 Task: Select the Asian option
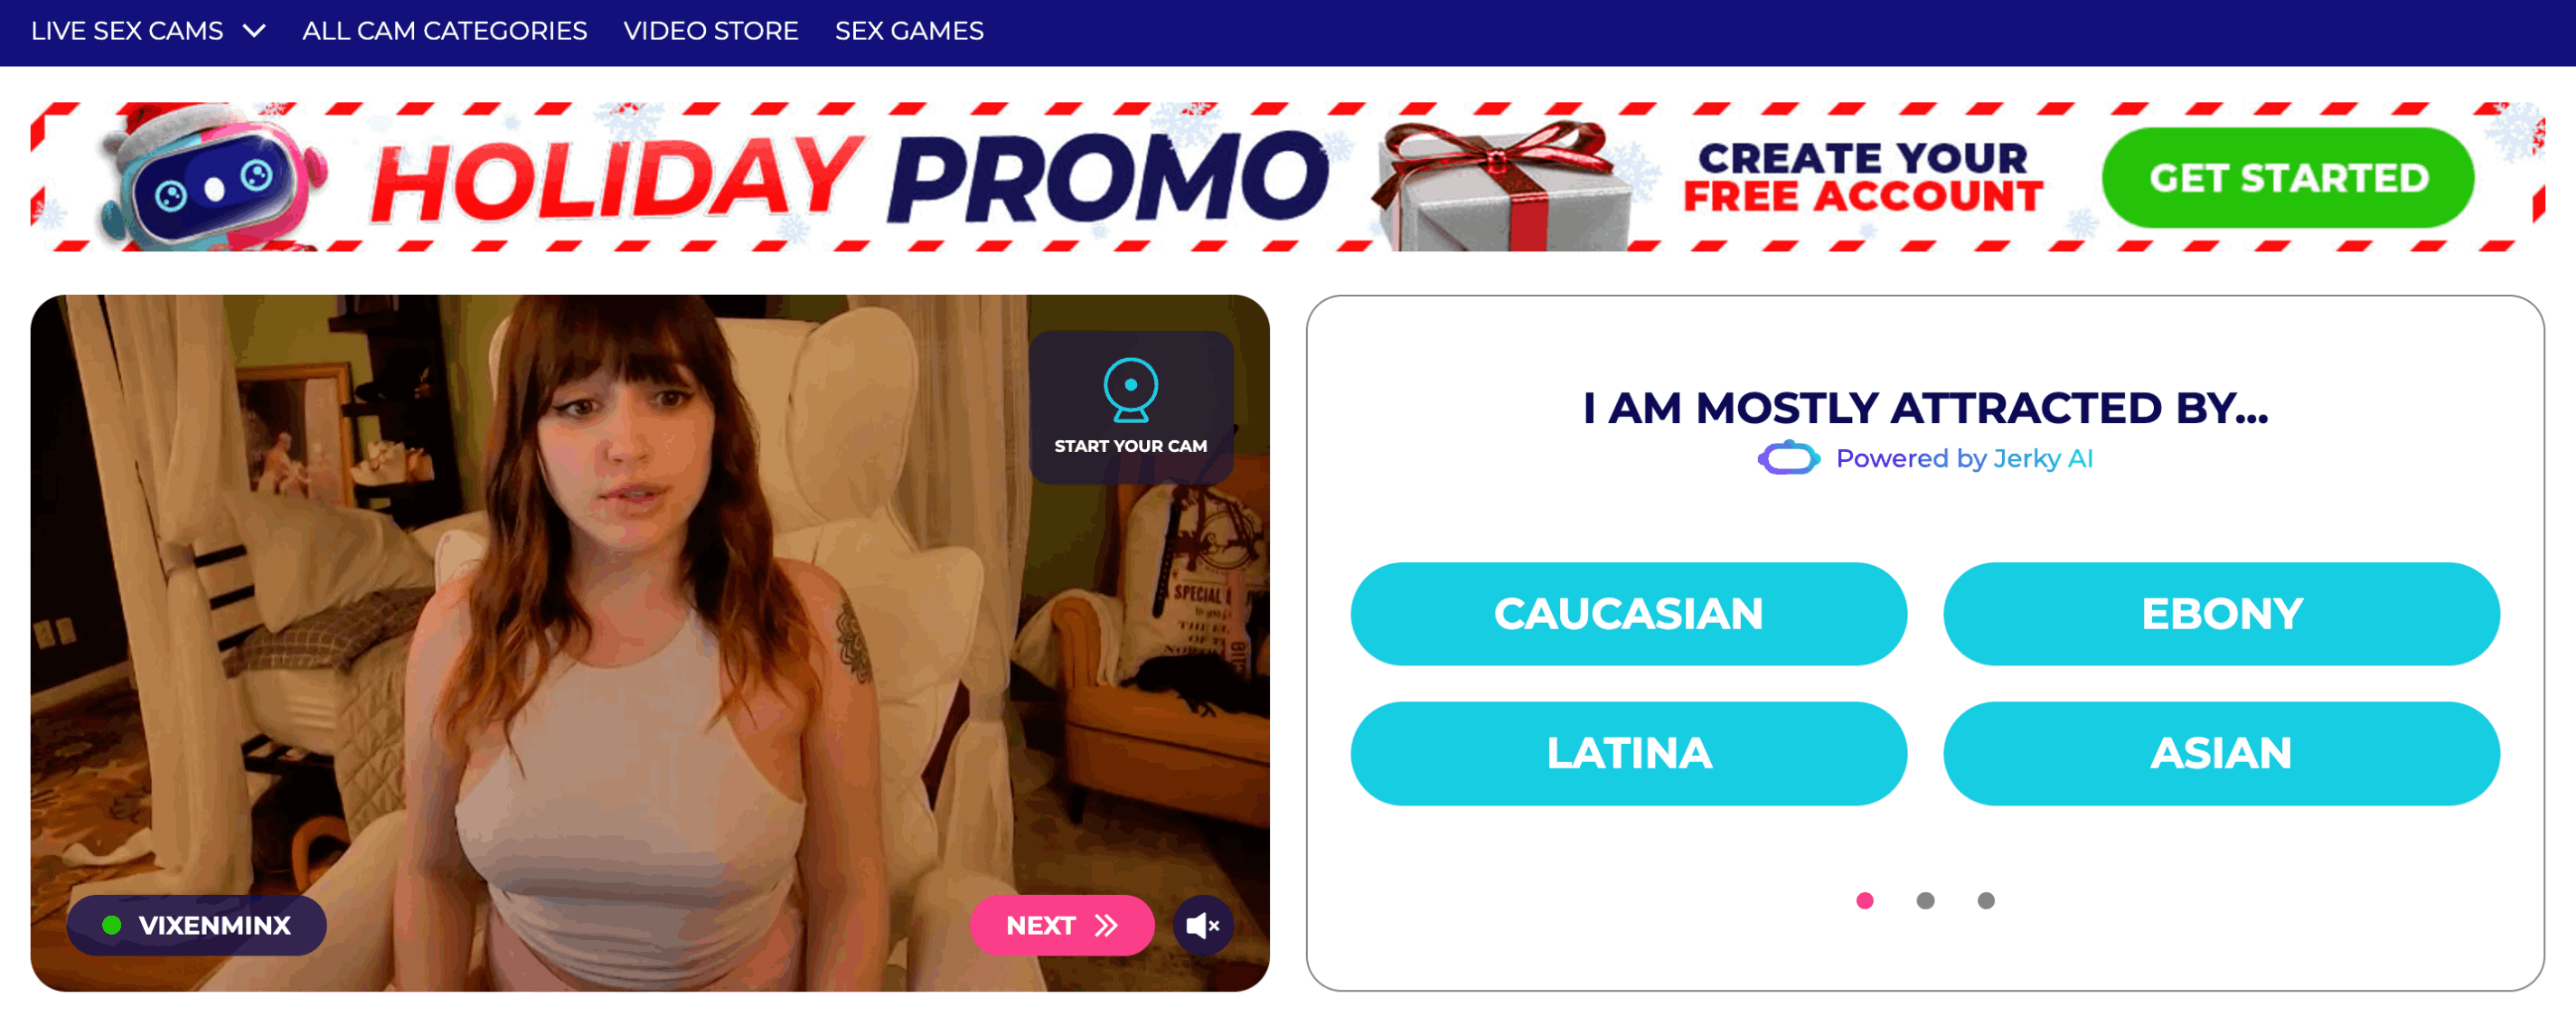pyautogui.click(x=2221, y=753)
